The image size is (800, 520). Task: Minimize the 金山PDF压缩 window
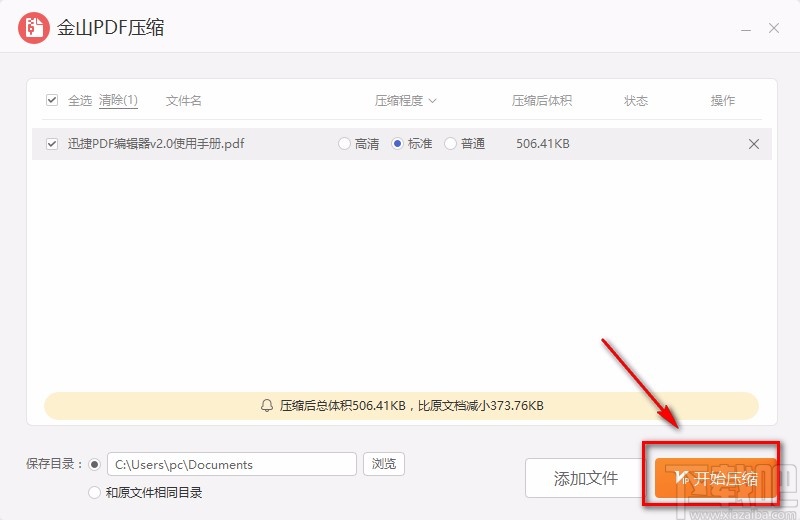(746, 29)
